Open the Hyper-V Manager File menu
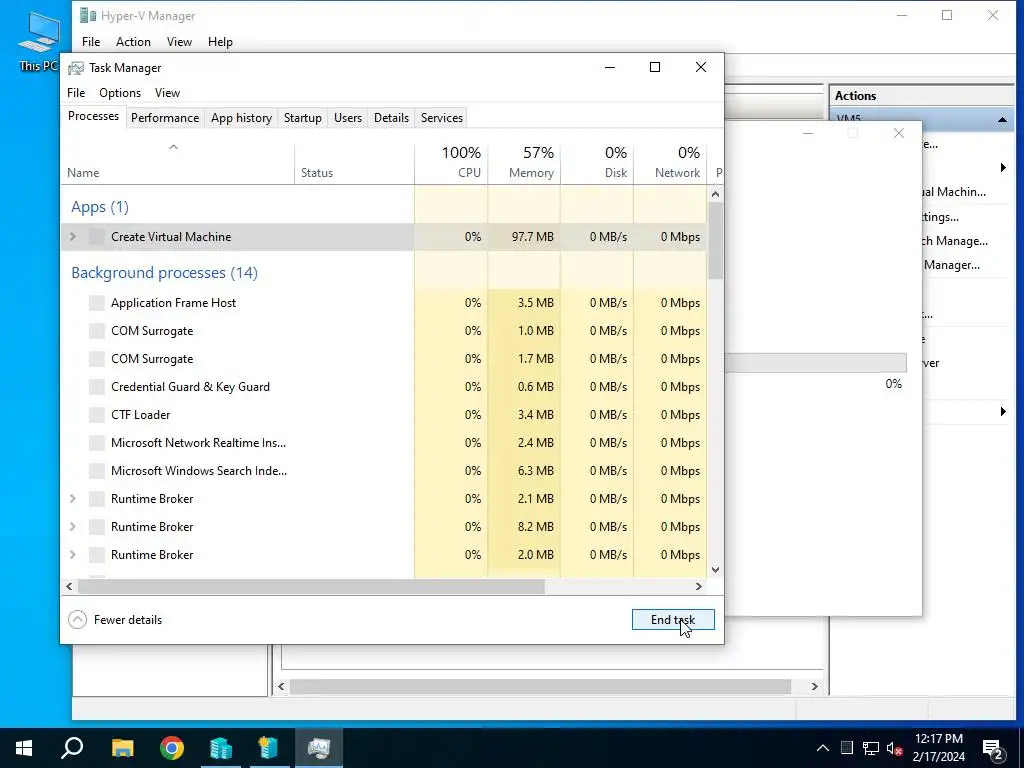The image size is (1024, 768). pyautogui.click(x=91, y=42)
